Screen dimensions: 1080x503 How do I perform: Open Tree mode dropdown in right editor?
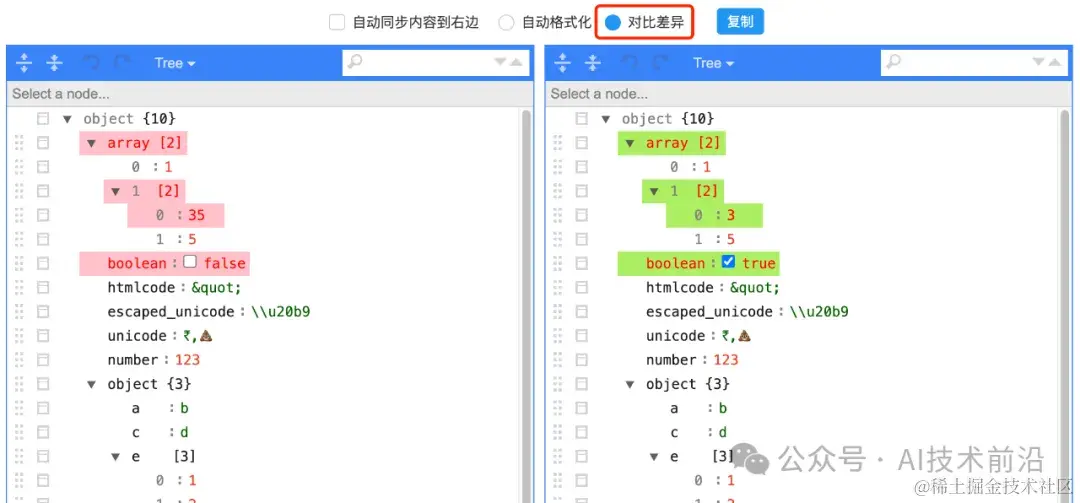click(714, 63)
